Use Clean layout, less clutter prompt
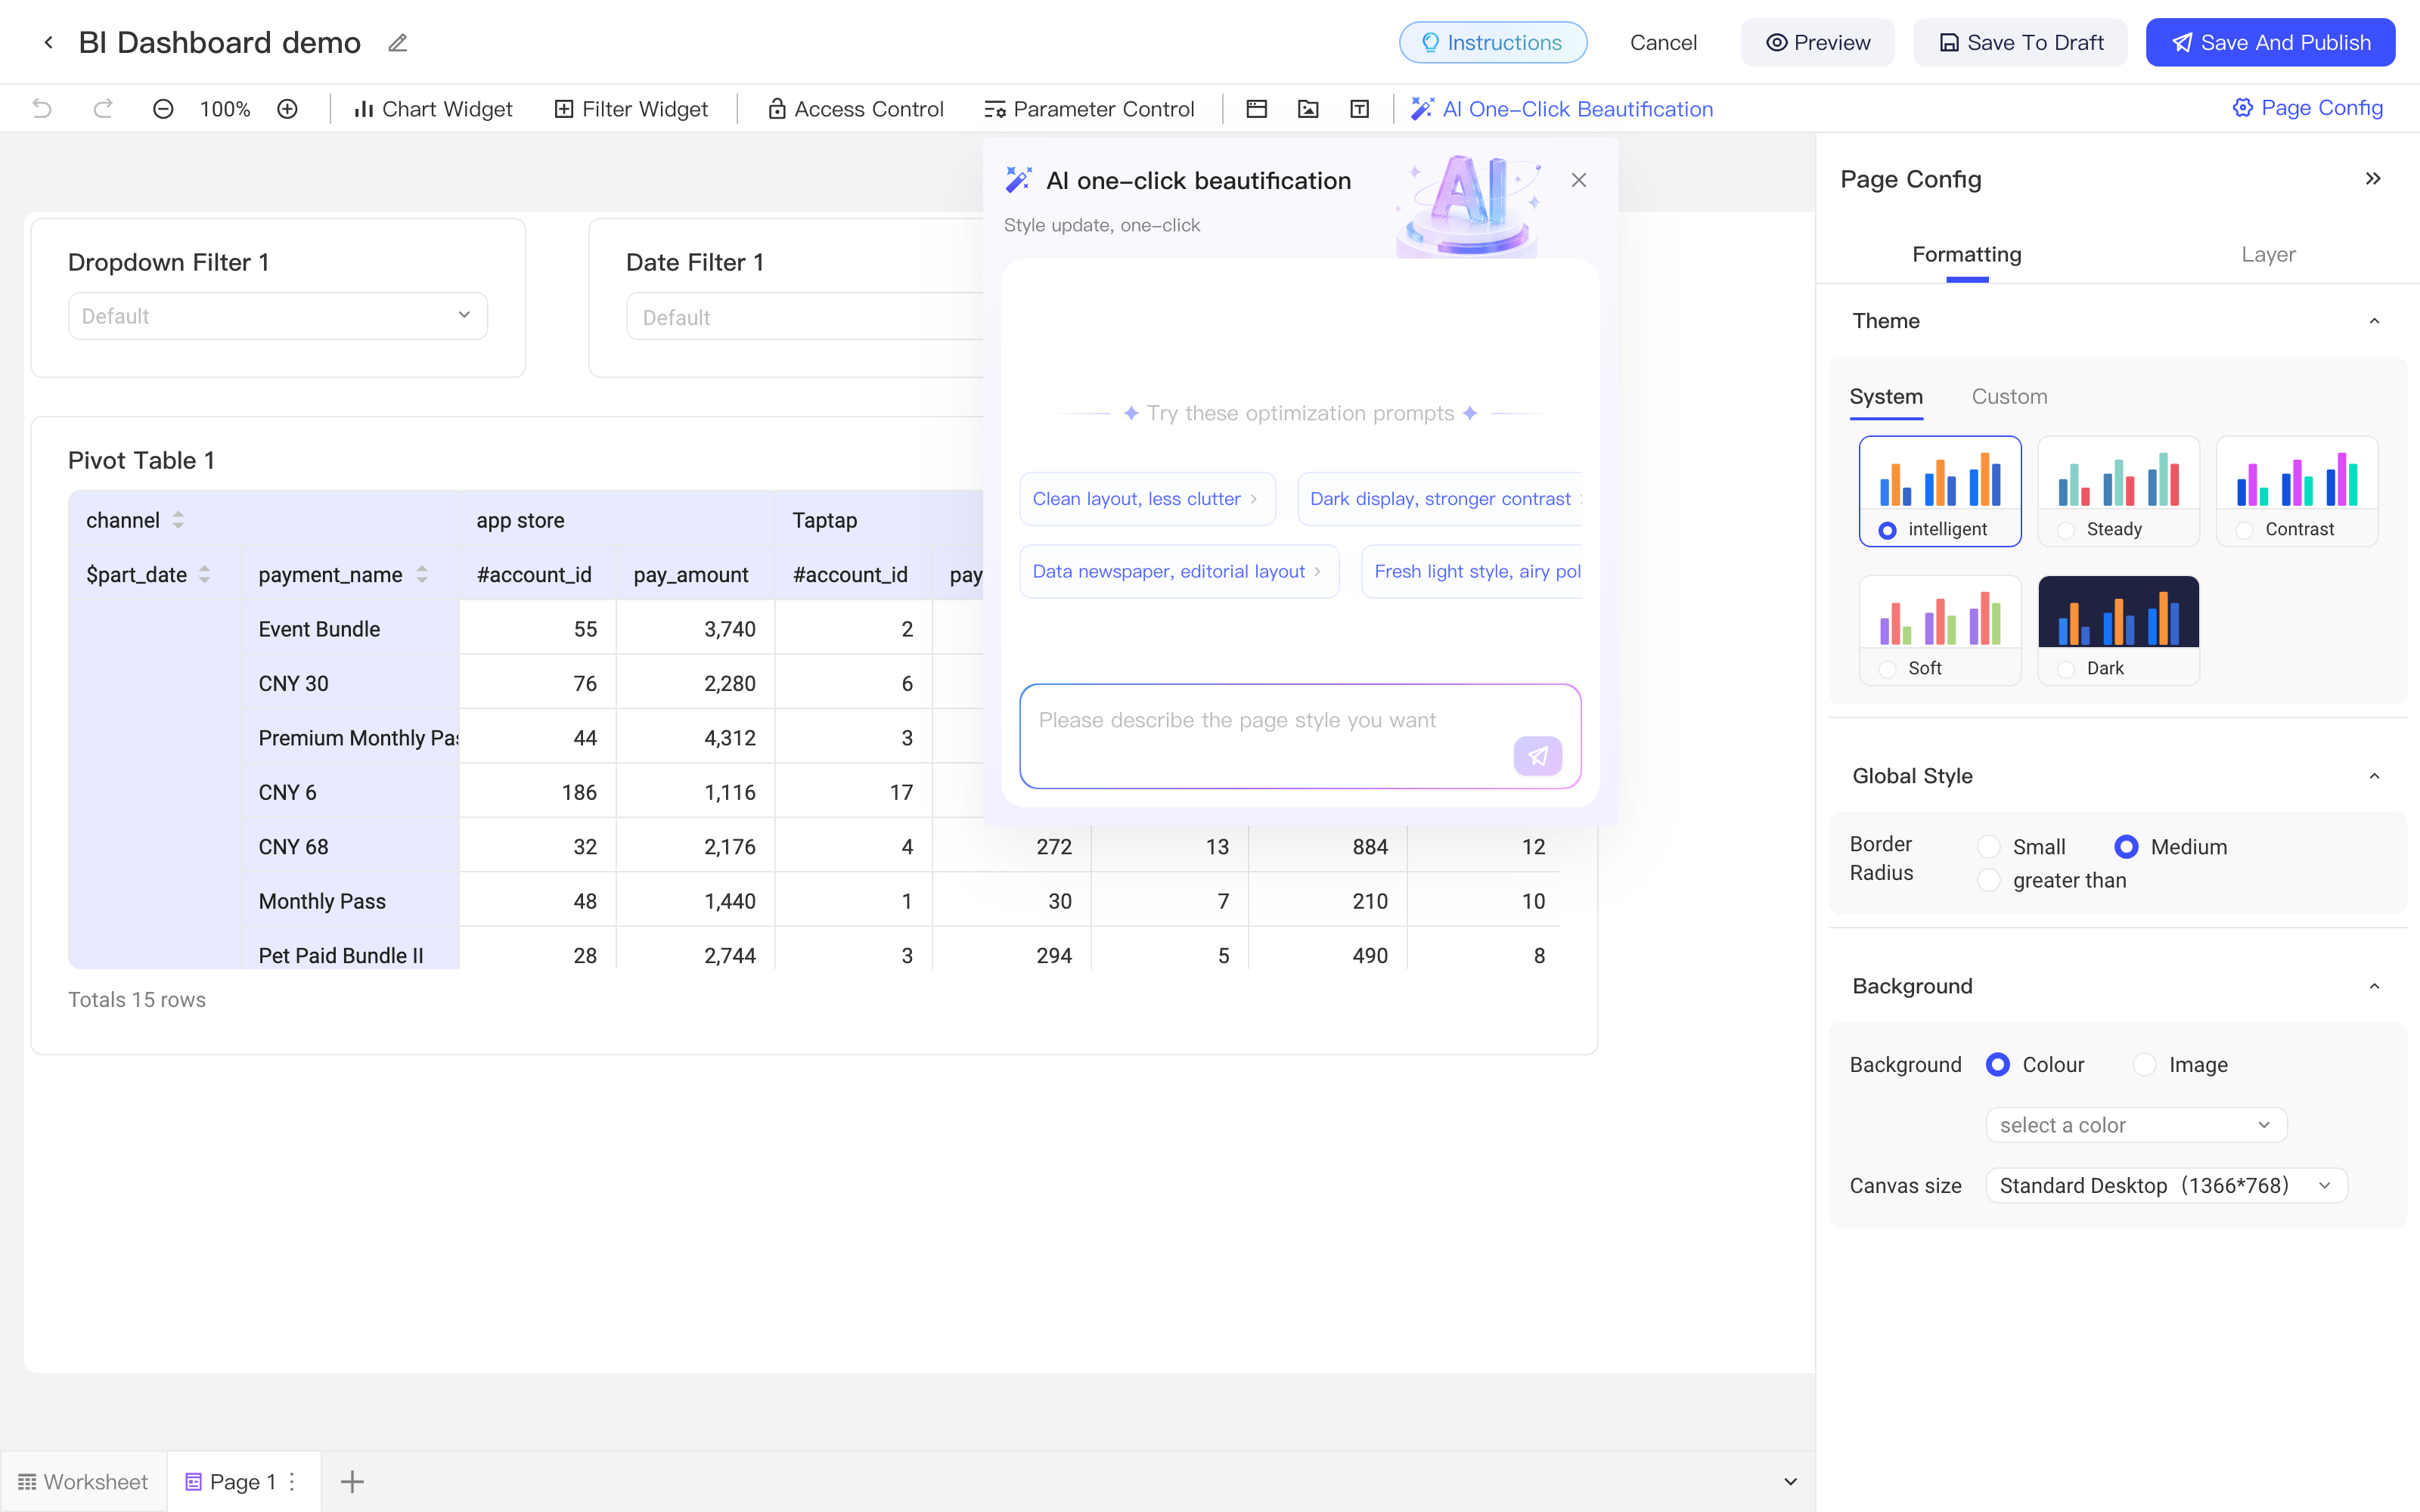Screen dimensions: 2420x1512 [1147, 498]
